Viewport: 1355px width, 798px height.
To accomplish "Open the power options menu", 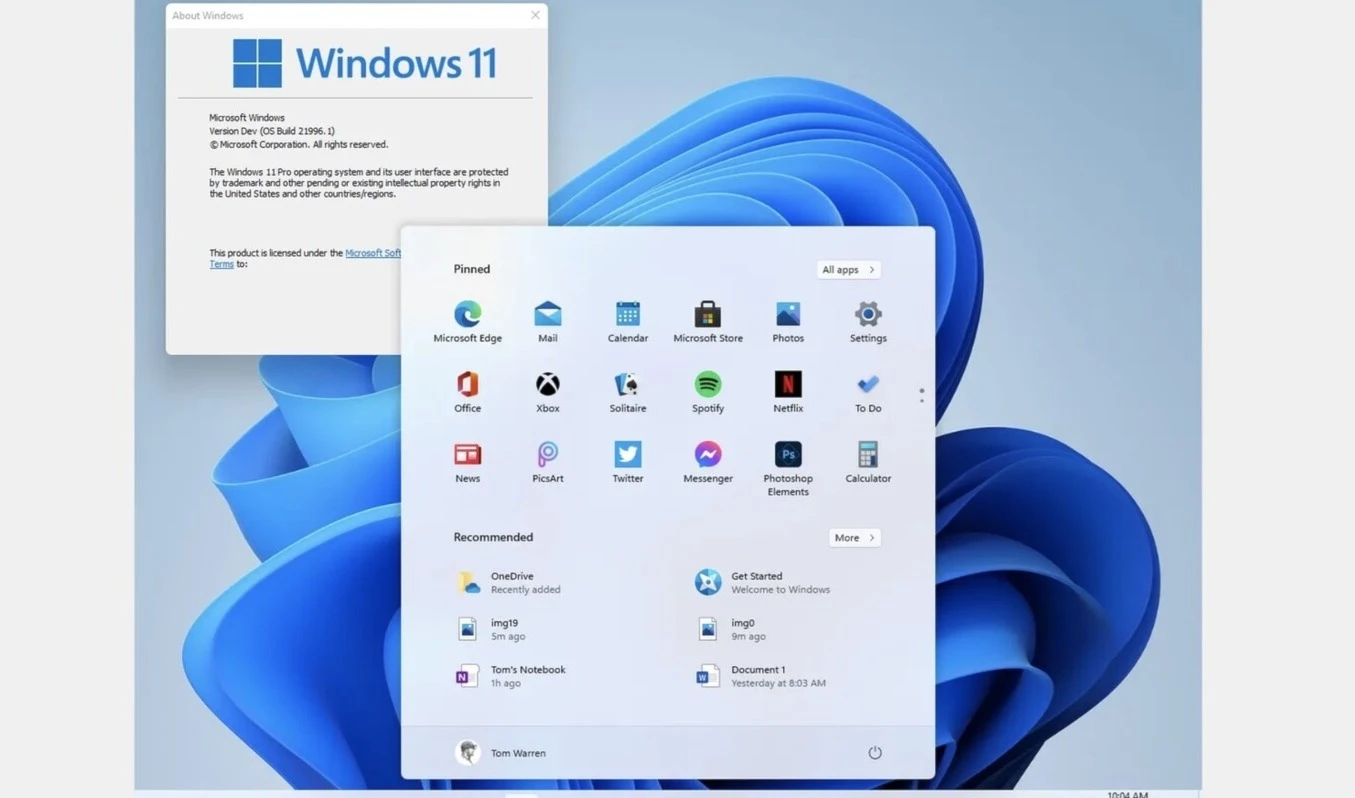I will coord(874,752).
